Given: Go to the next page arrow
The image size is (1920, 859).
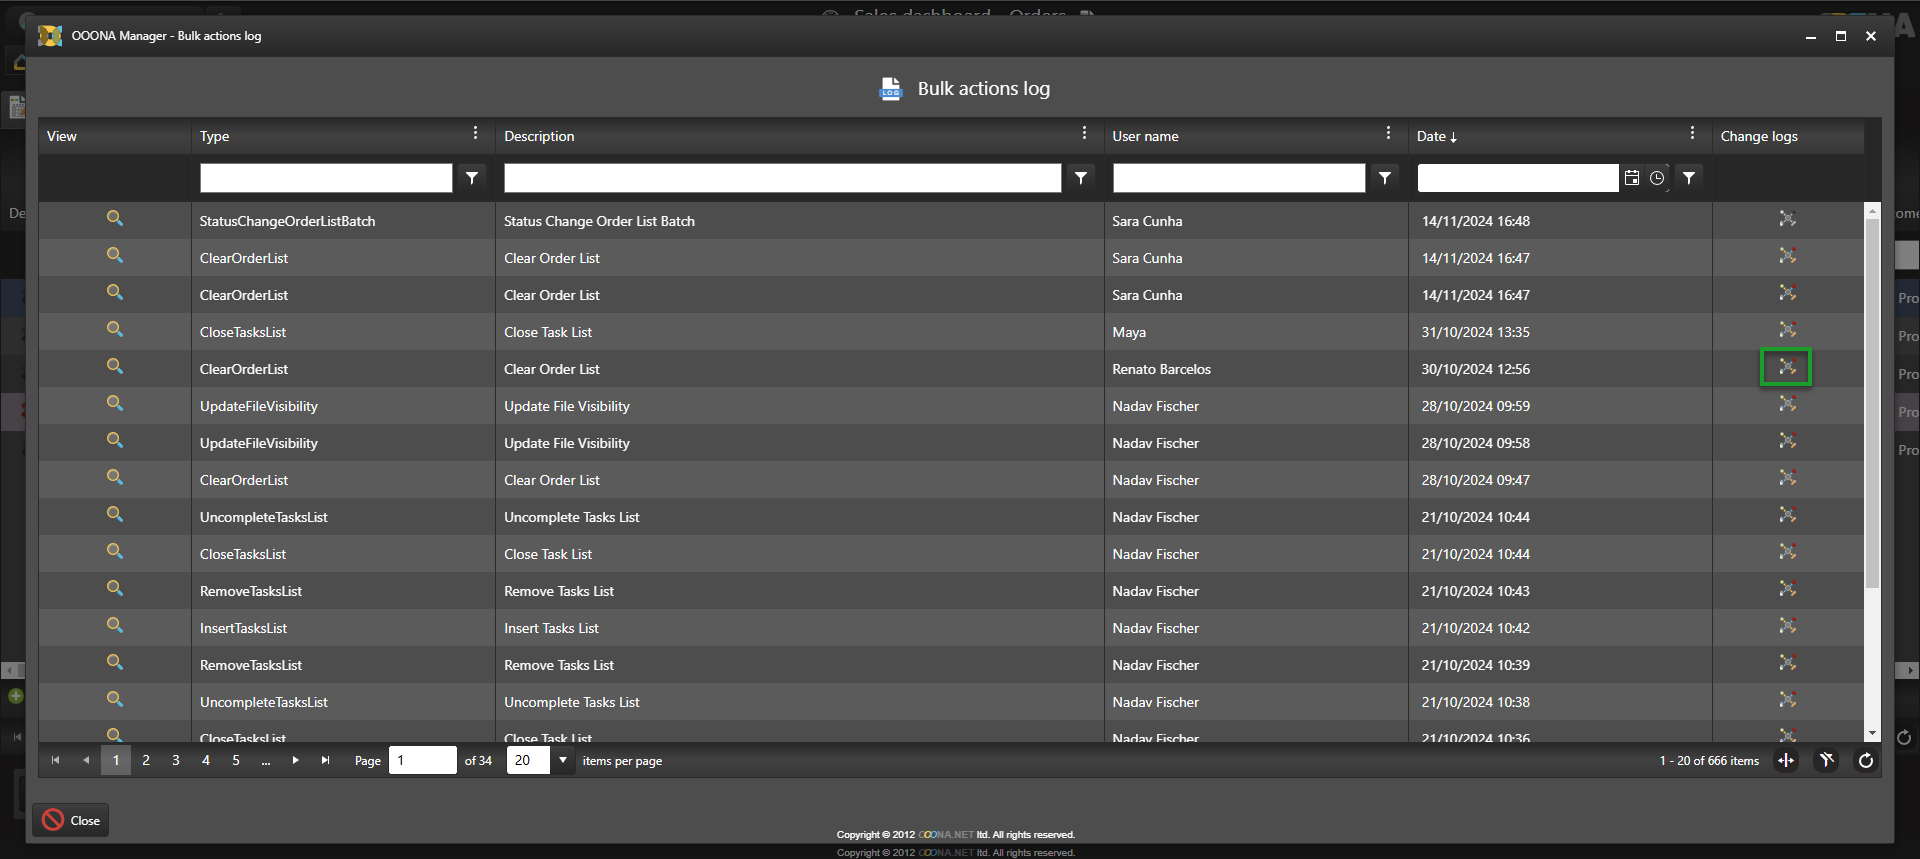Looking at the screenshot, I should (x=295, y=761).
